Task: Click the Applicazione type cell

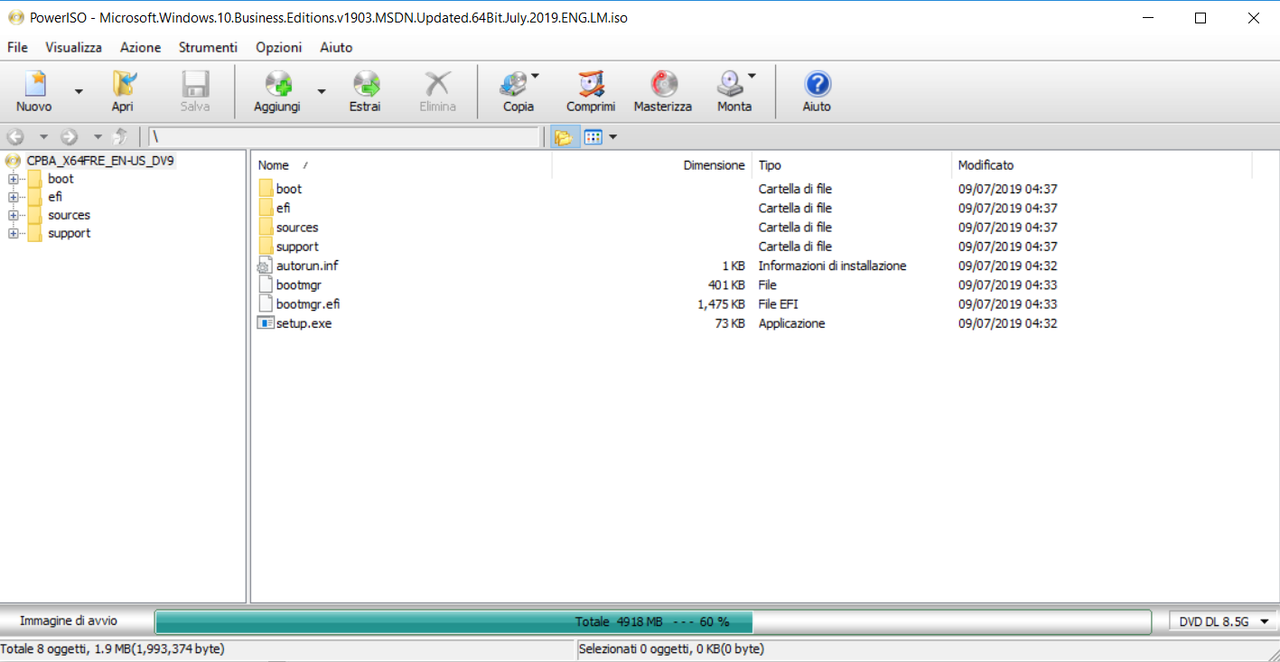Action: 792,323
